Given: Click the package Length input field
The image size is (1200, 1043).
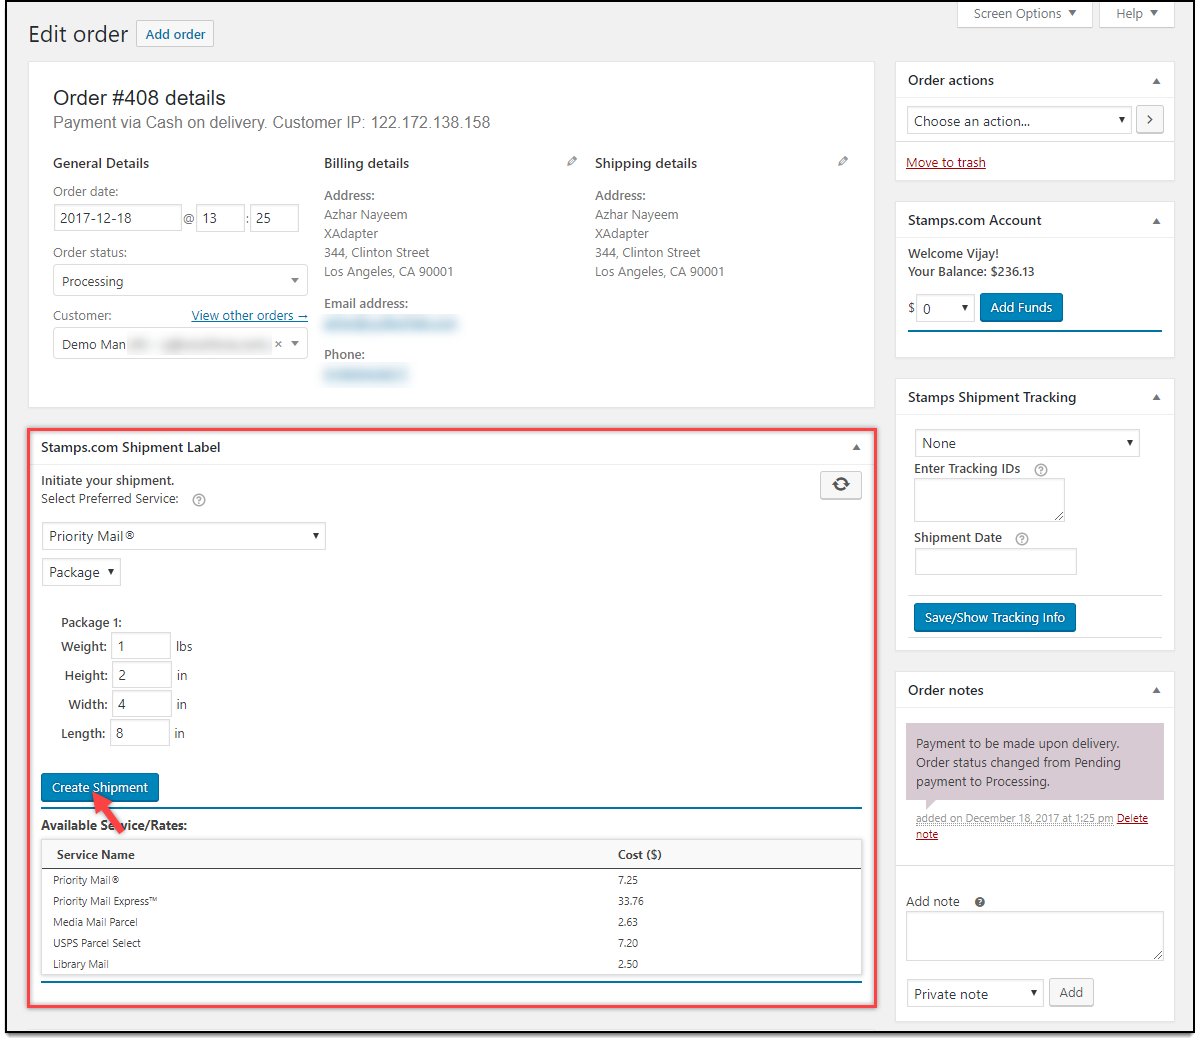Looking at the screenshot, I should [140, 733].
